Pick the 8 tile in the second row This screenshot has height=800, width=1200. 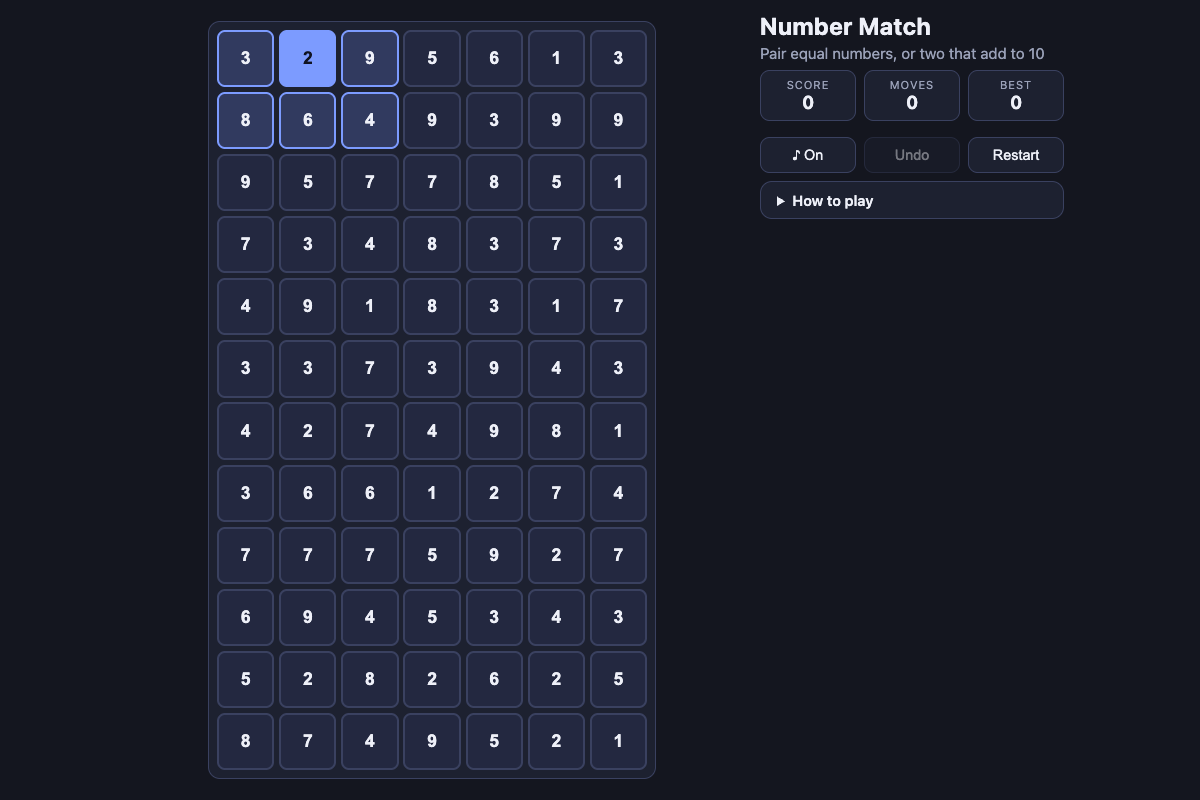[x=246, y=120]
